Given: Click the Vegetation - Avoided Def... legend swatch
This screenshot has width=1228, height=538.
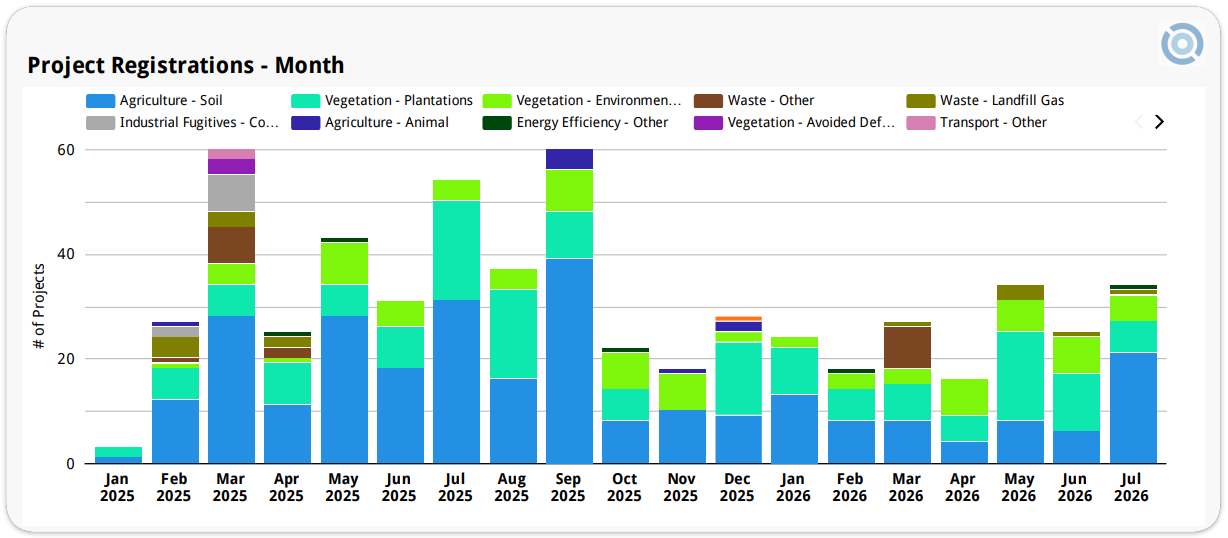Looking at the screenshot, I should (708, 123).
